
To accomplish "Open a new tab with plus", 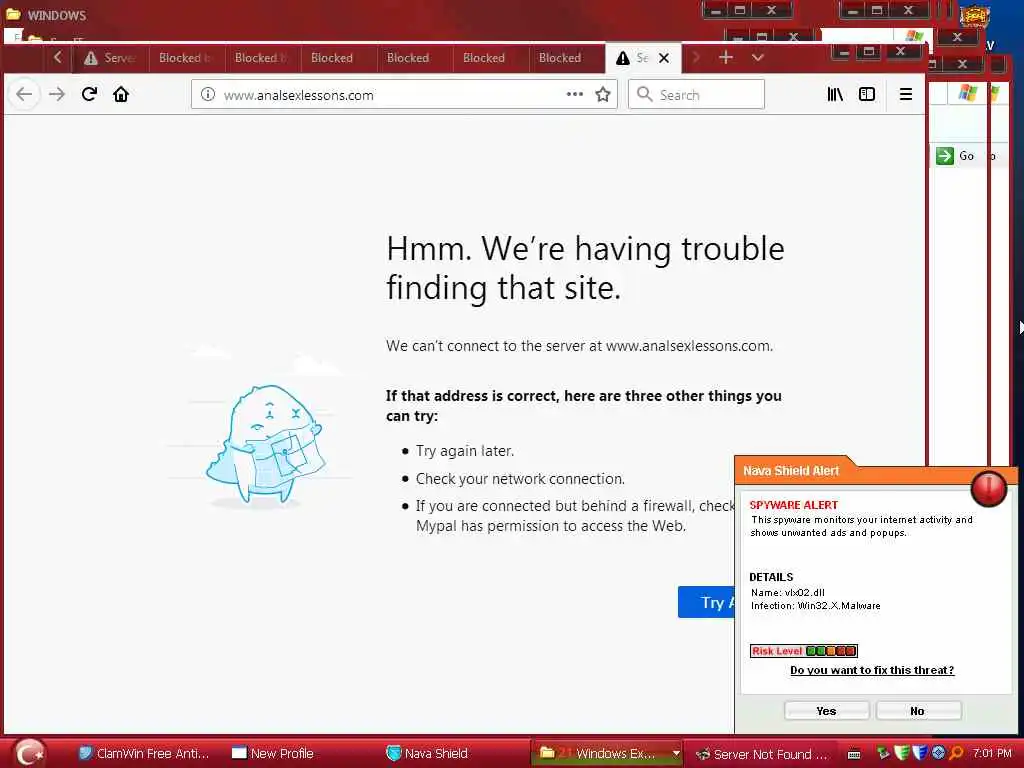I will pyautogui.click(x=726, y=57).
